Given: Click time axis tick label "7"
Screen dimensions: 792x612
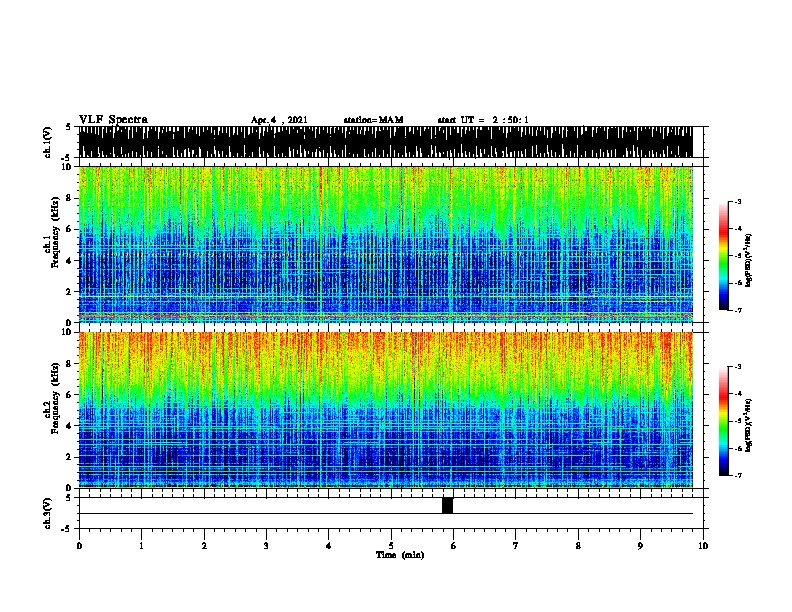Looking at the screenshot, I should point(516,545).
